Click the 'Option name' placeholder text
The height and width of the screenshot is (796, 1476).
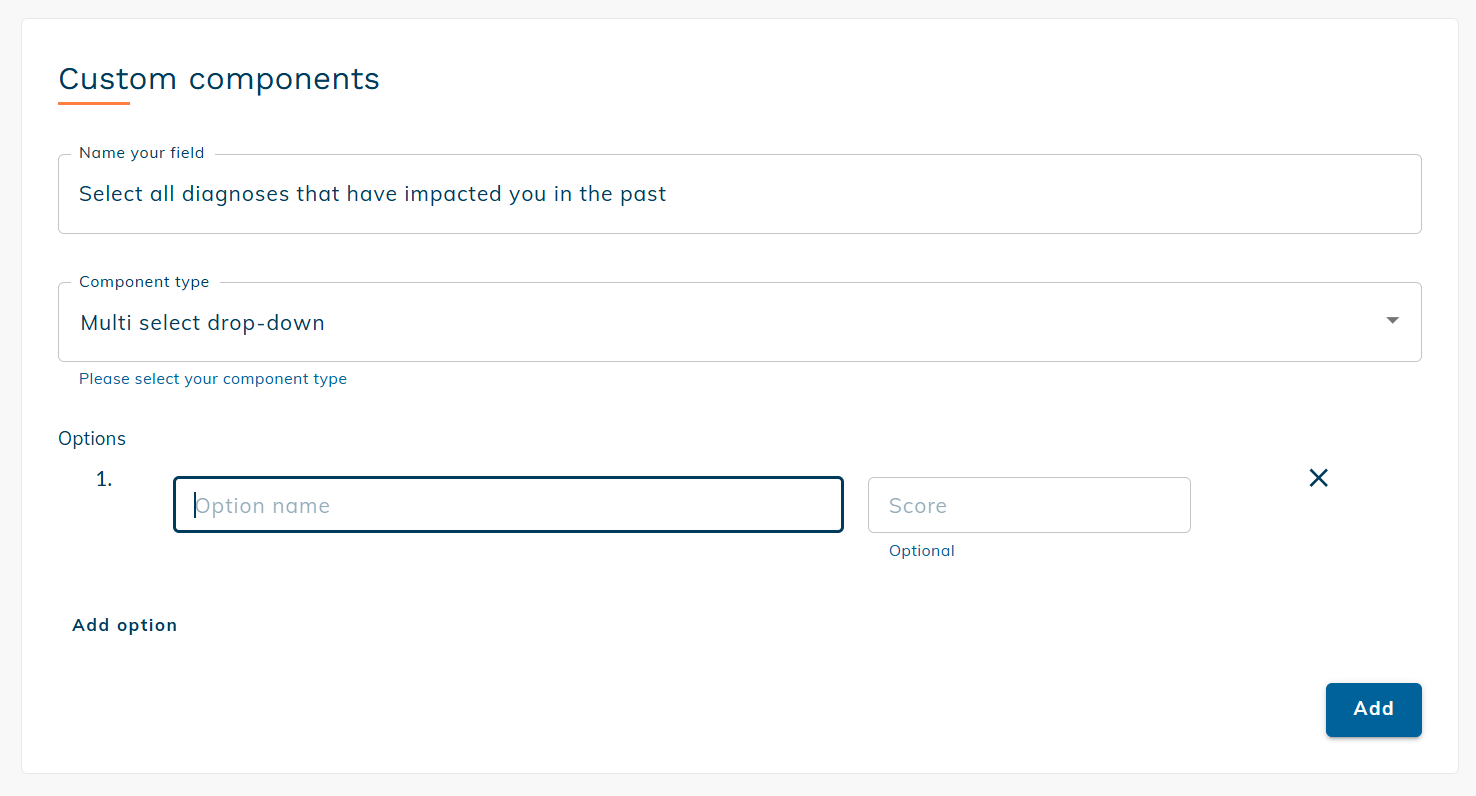coord(263,506)
